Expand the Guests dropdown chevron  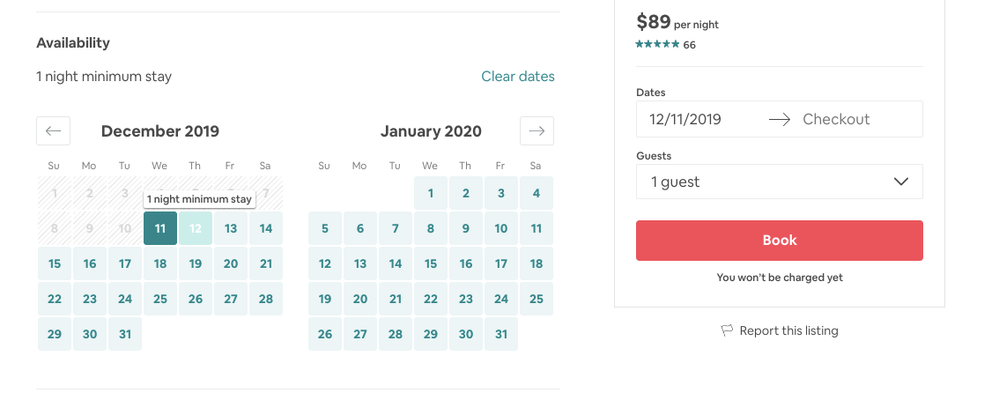pyautogui.click(x=900, y=182)
